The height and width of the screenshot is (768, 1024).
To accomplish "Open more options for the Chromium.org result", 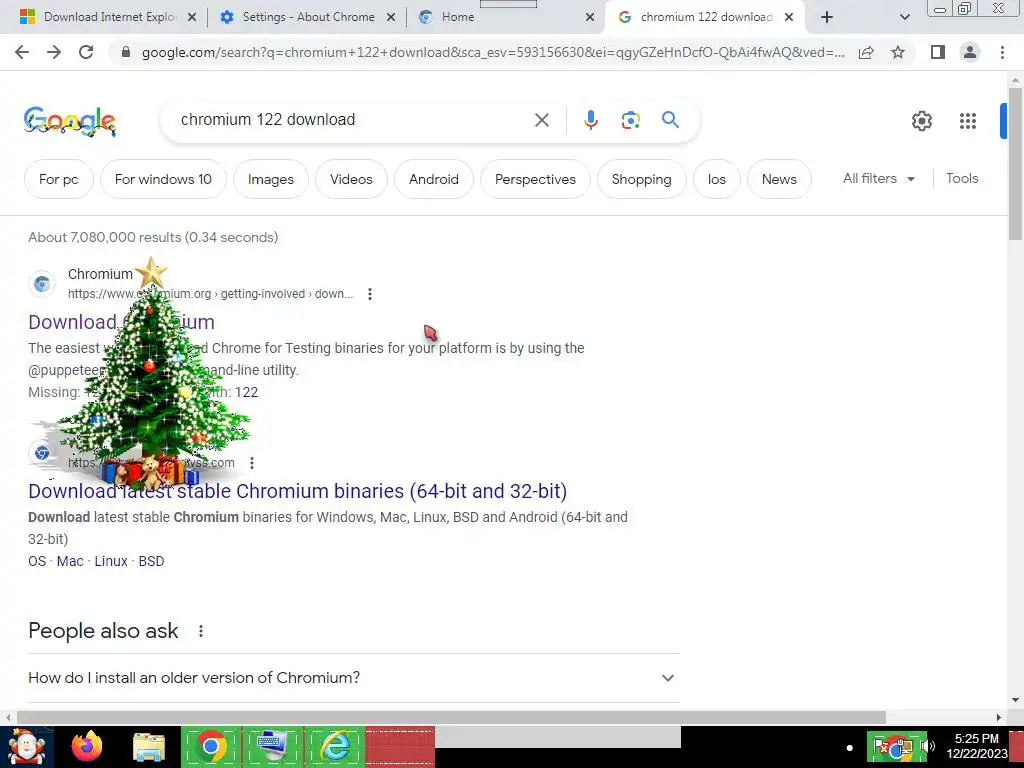I will click(x=370, y=294).
